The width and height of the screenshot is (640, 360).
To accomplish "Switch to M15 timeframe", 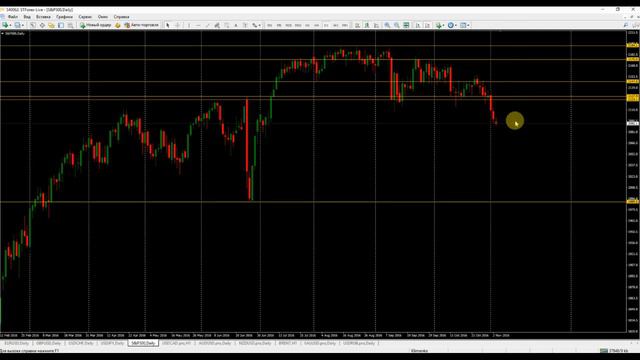I will point(288,25).
